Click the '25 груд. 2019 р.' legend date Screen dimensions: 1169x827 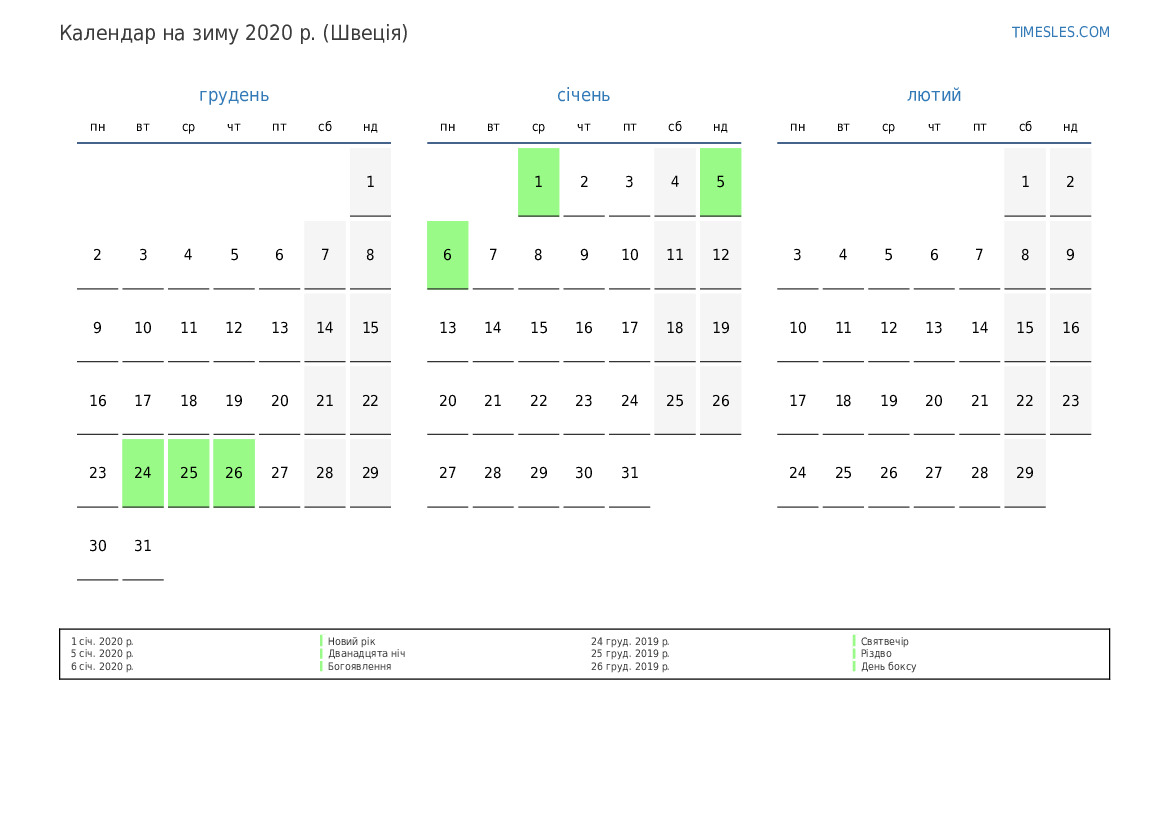coord(630,653)
